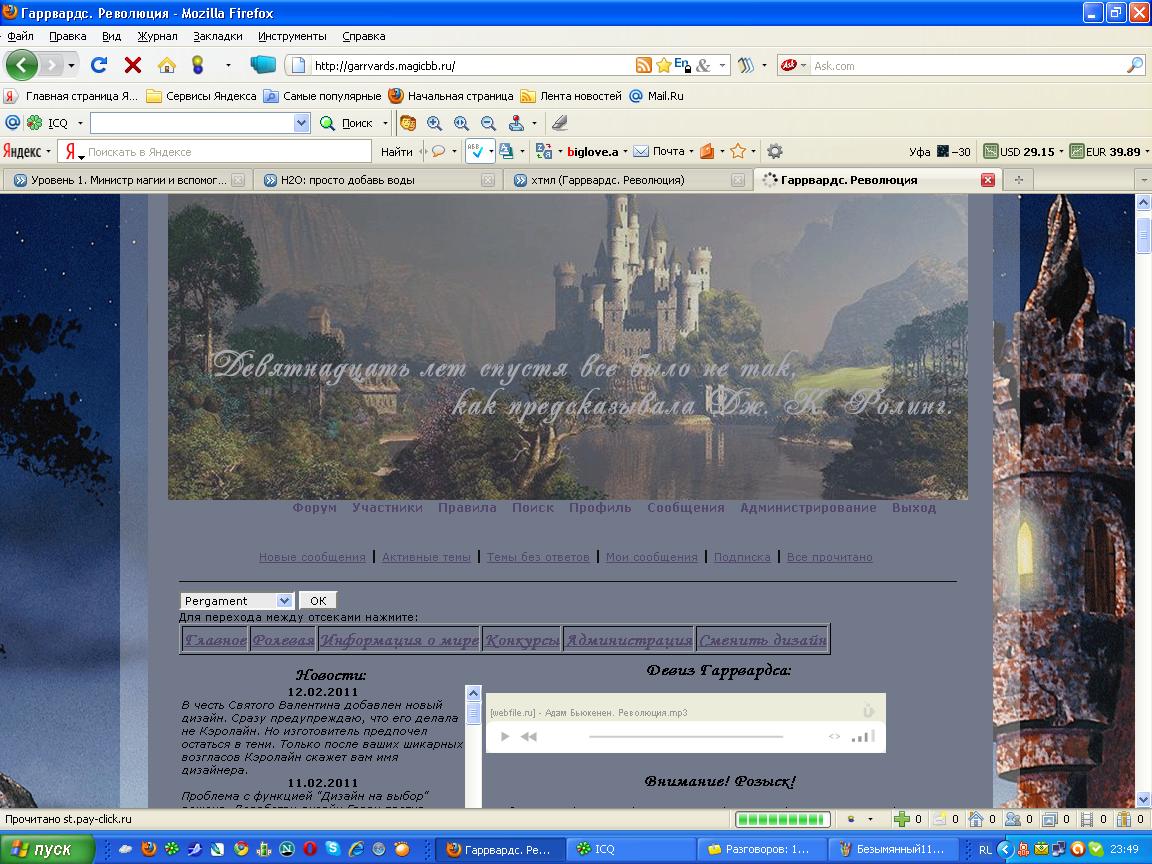Open the Журнал menu
Image resolution: width=1152 pixels, height=864 pixels.
(157, 36)
